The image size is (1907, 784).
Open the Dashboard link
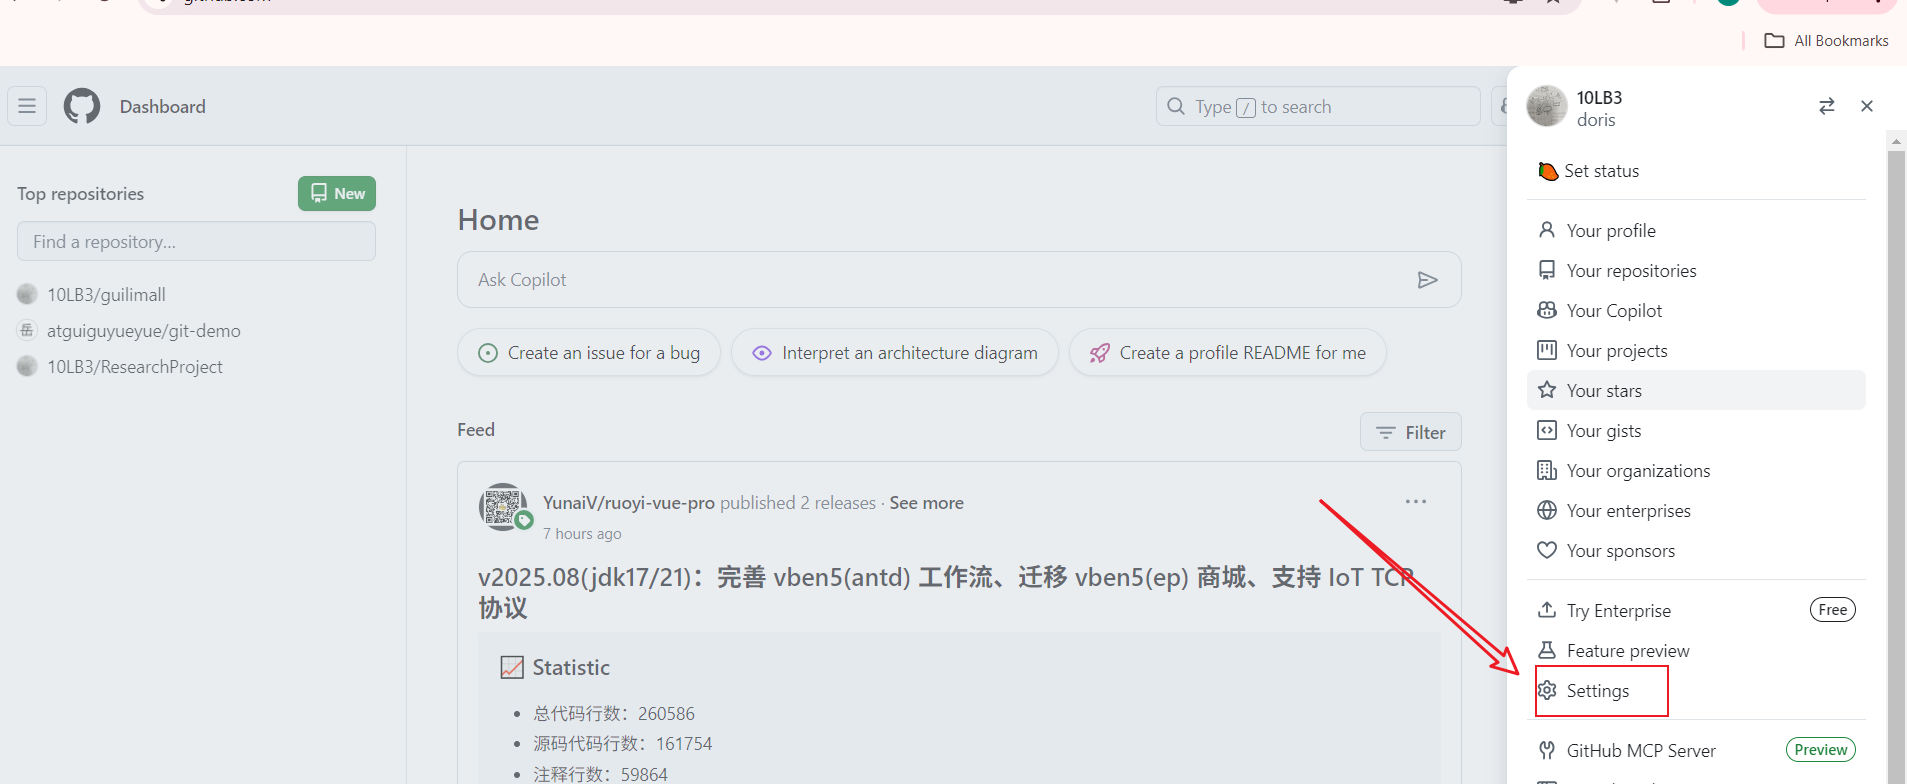(x=163, y=107)
